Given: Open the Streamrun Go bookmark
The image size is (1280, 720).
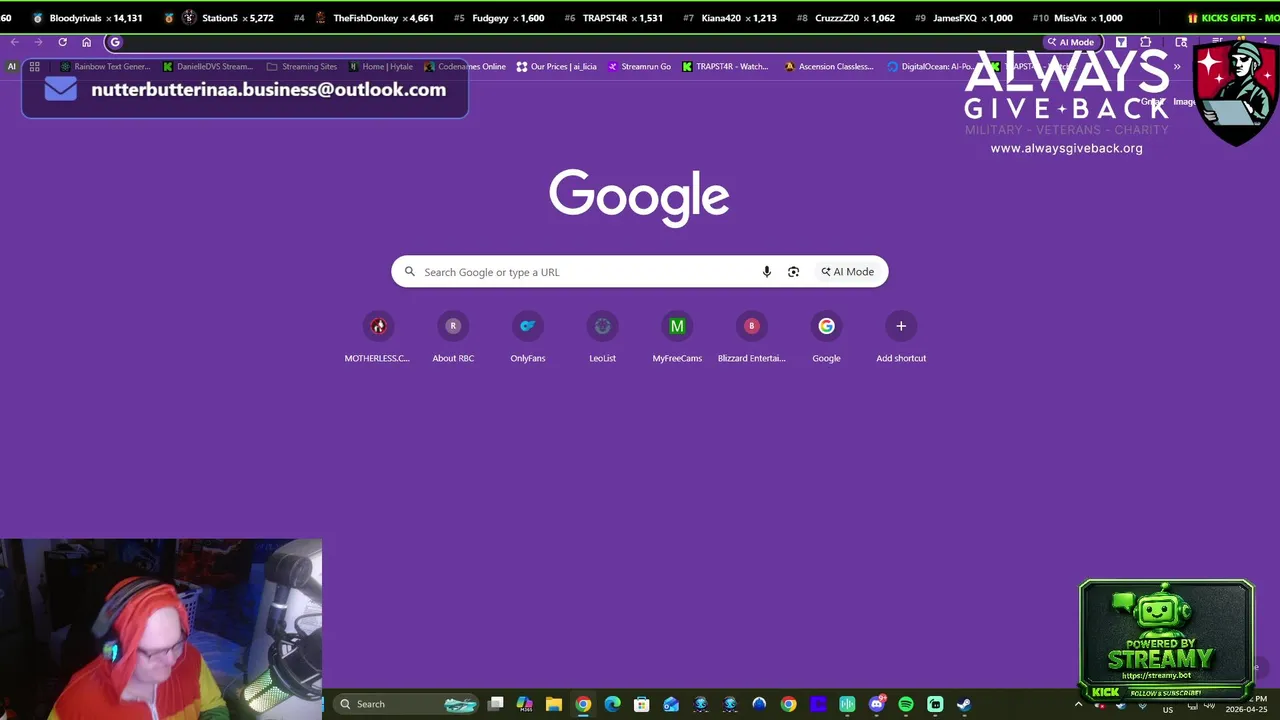Looking at the screenshot, I should [640, 67].
